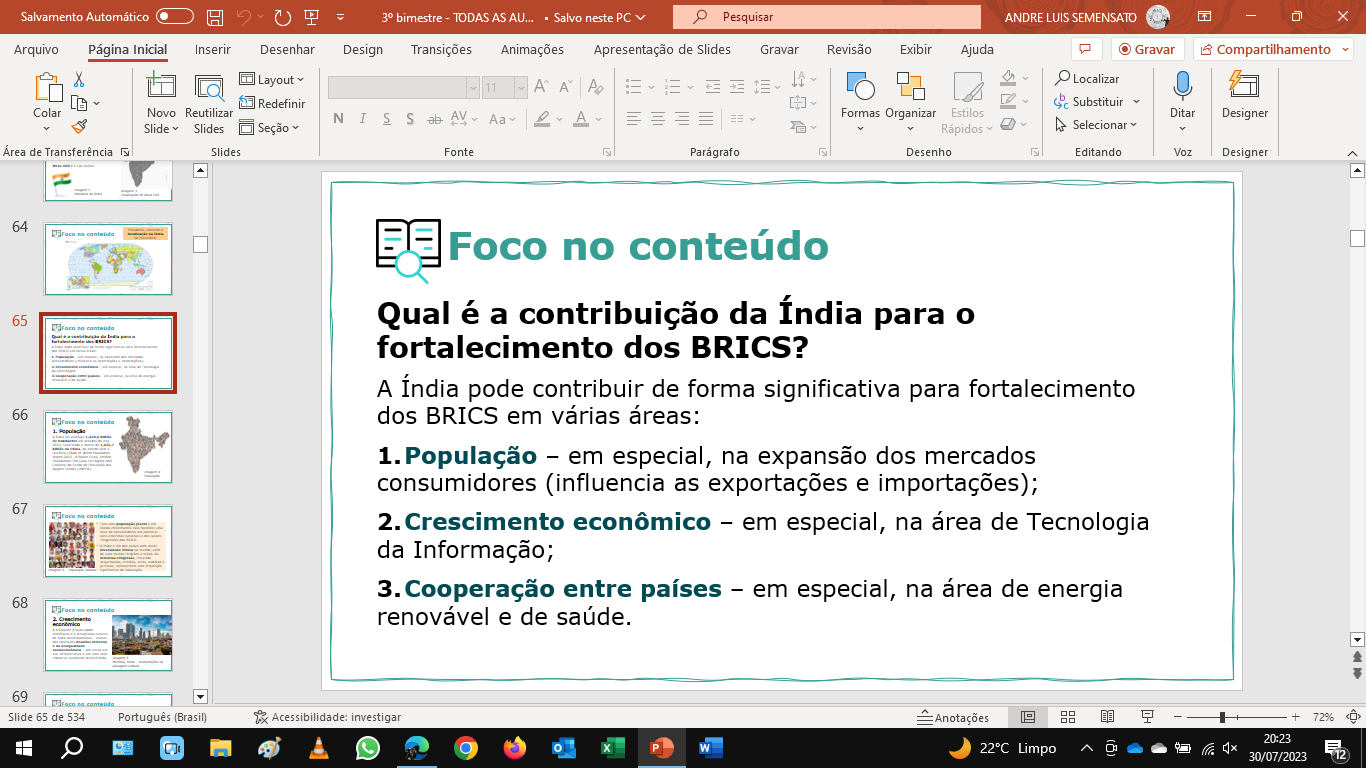The width and height of the screenshot is (1366, 768).
Task: Switch to Normal view icon
Action: pos(1027,717)
